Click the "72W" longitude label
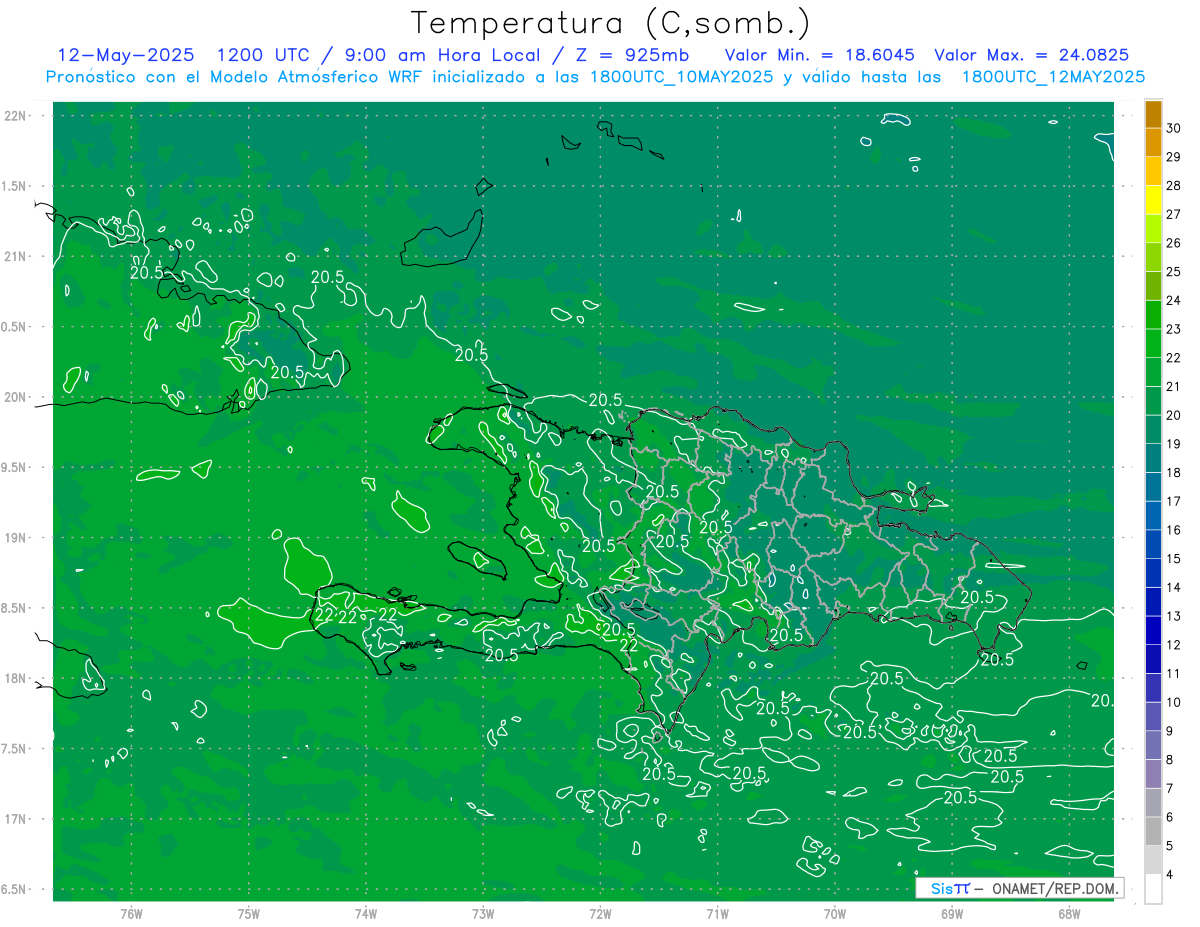Screen dimensions: 1200x927 (x=600, y=913)
